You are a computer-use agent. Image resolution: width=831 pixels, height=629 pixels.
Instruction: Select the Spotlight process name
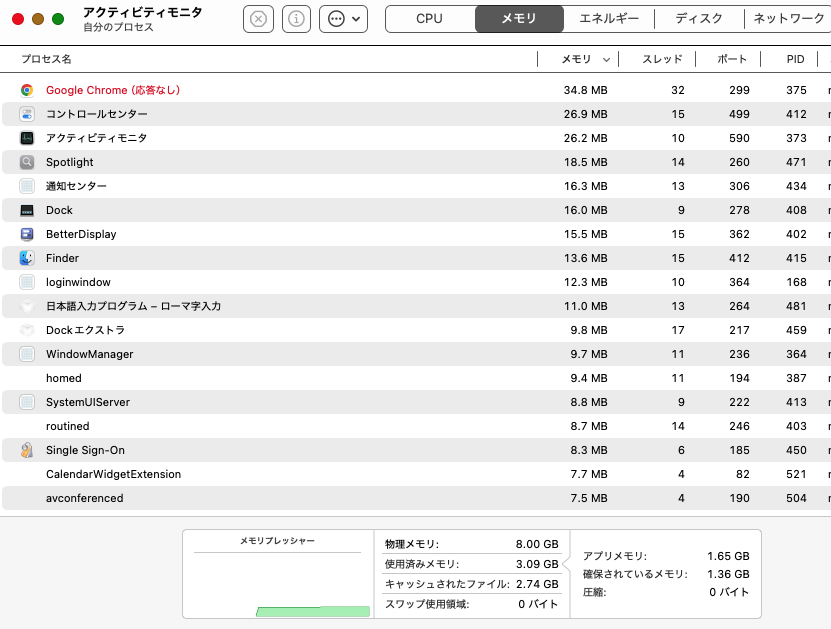[69, 162]
